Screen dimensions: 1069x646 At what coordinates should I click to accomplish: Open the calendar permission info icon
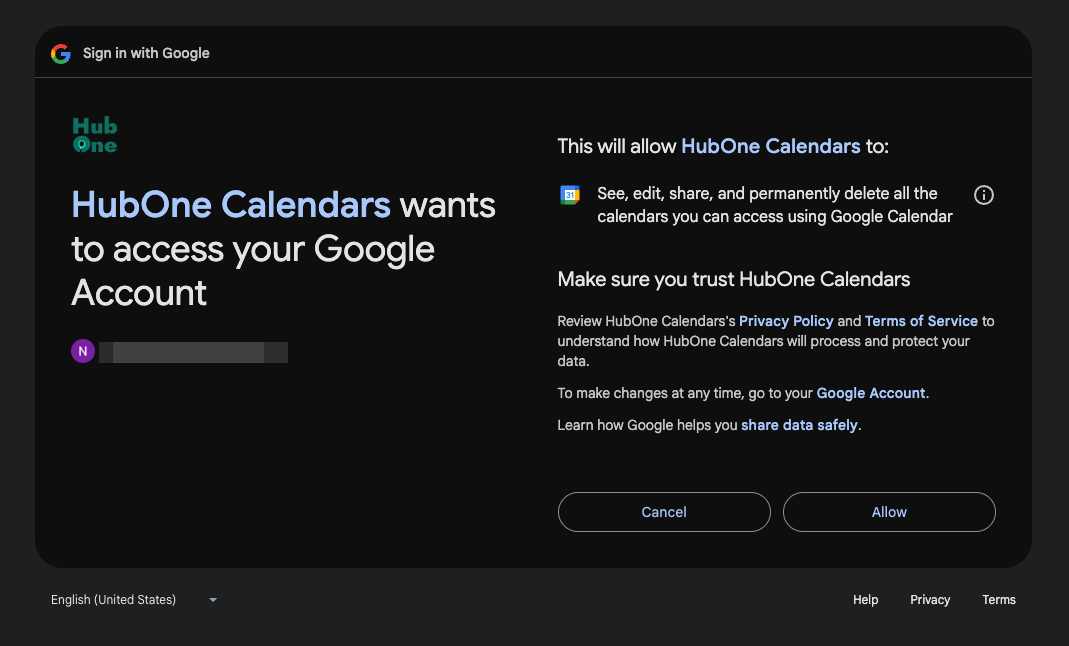(984, 195)
